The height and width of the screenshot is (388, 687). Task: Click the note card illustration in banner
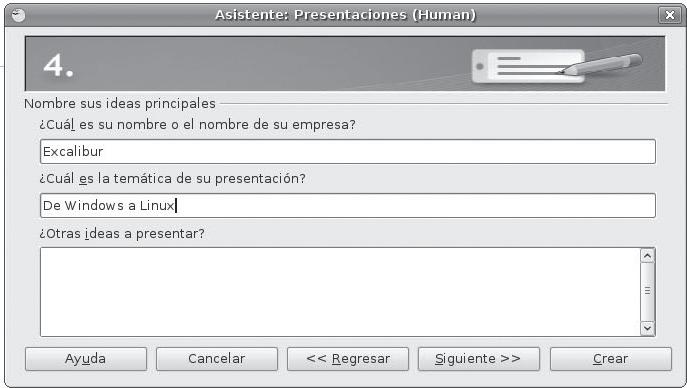point(528,66)
